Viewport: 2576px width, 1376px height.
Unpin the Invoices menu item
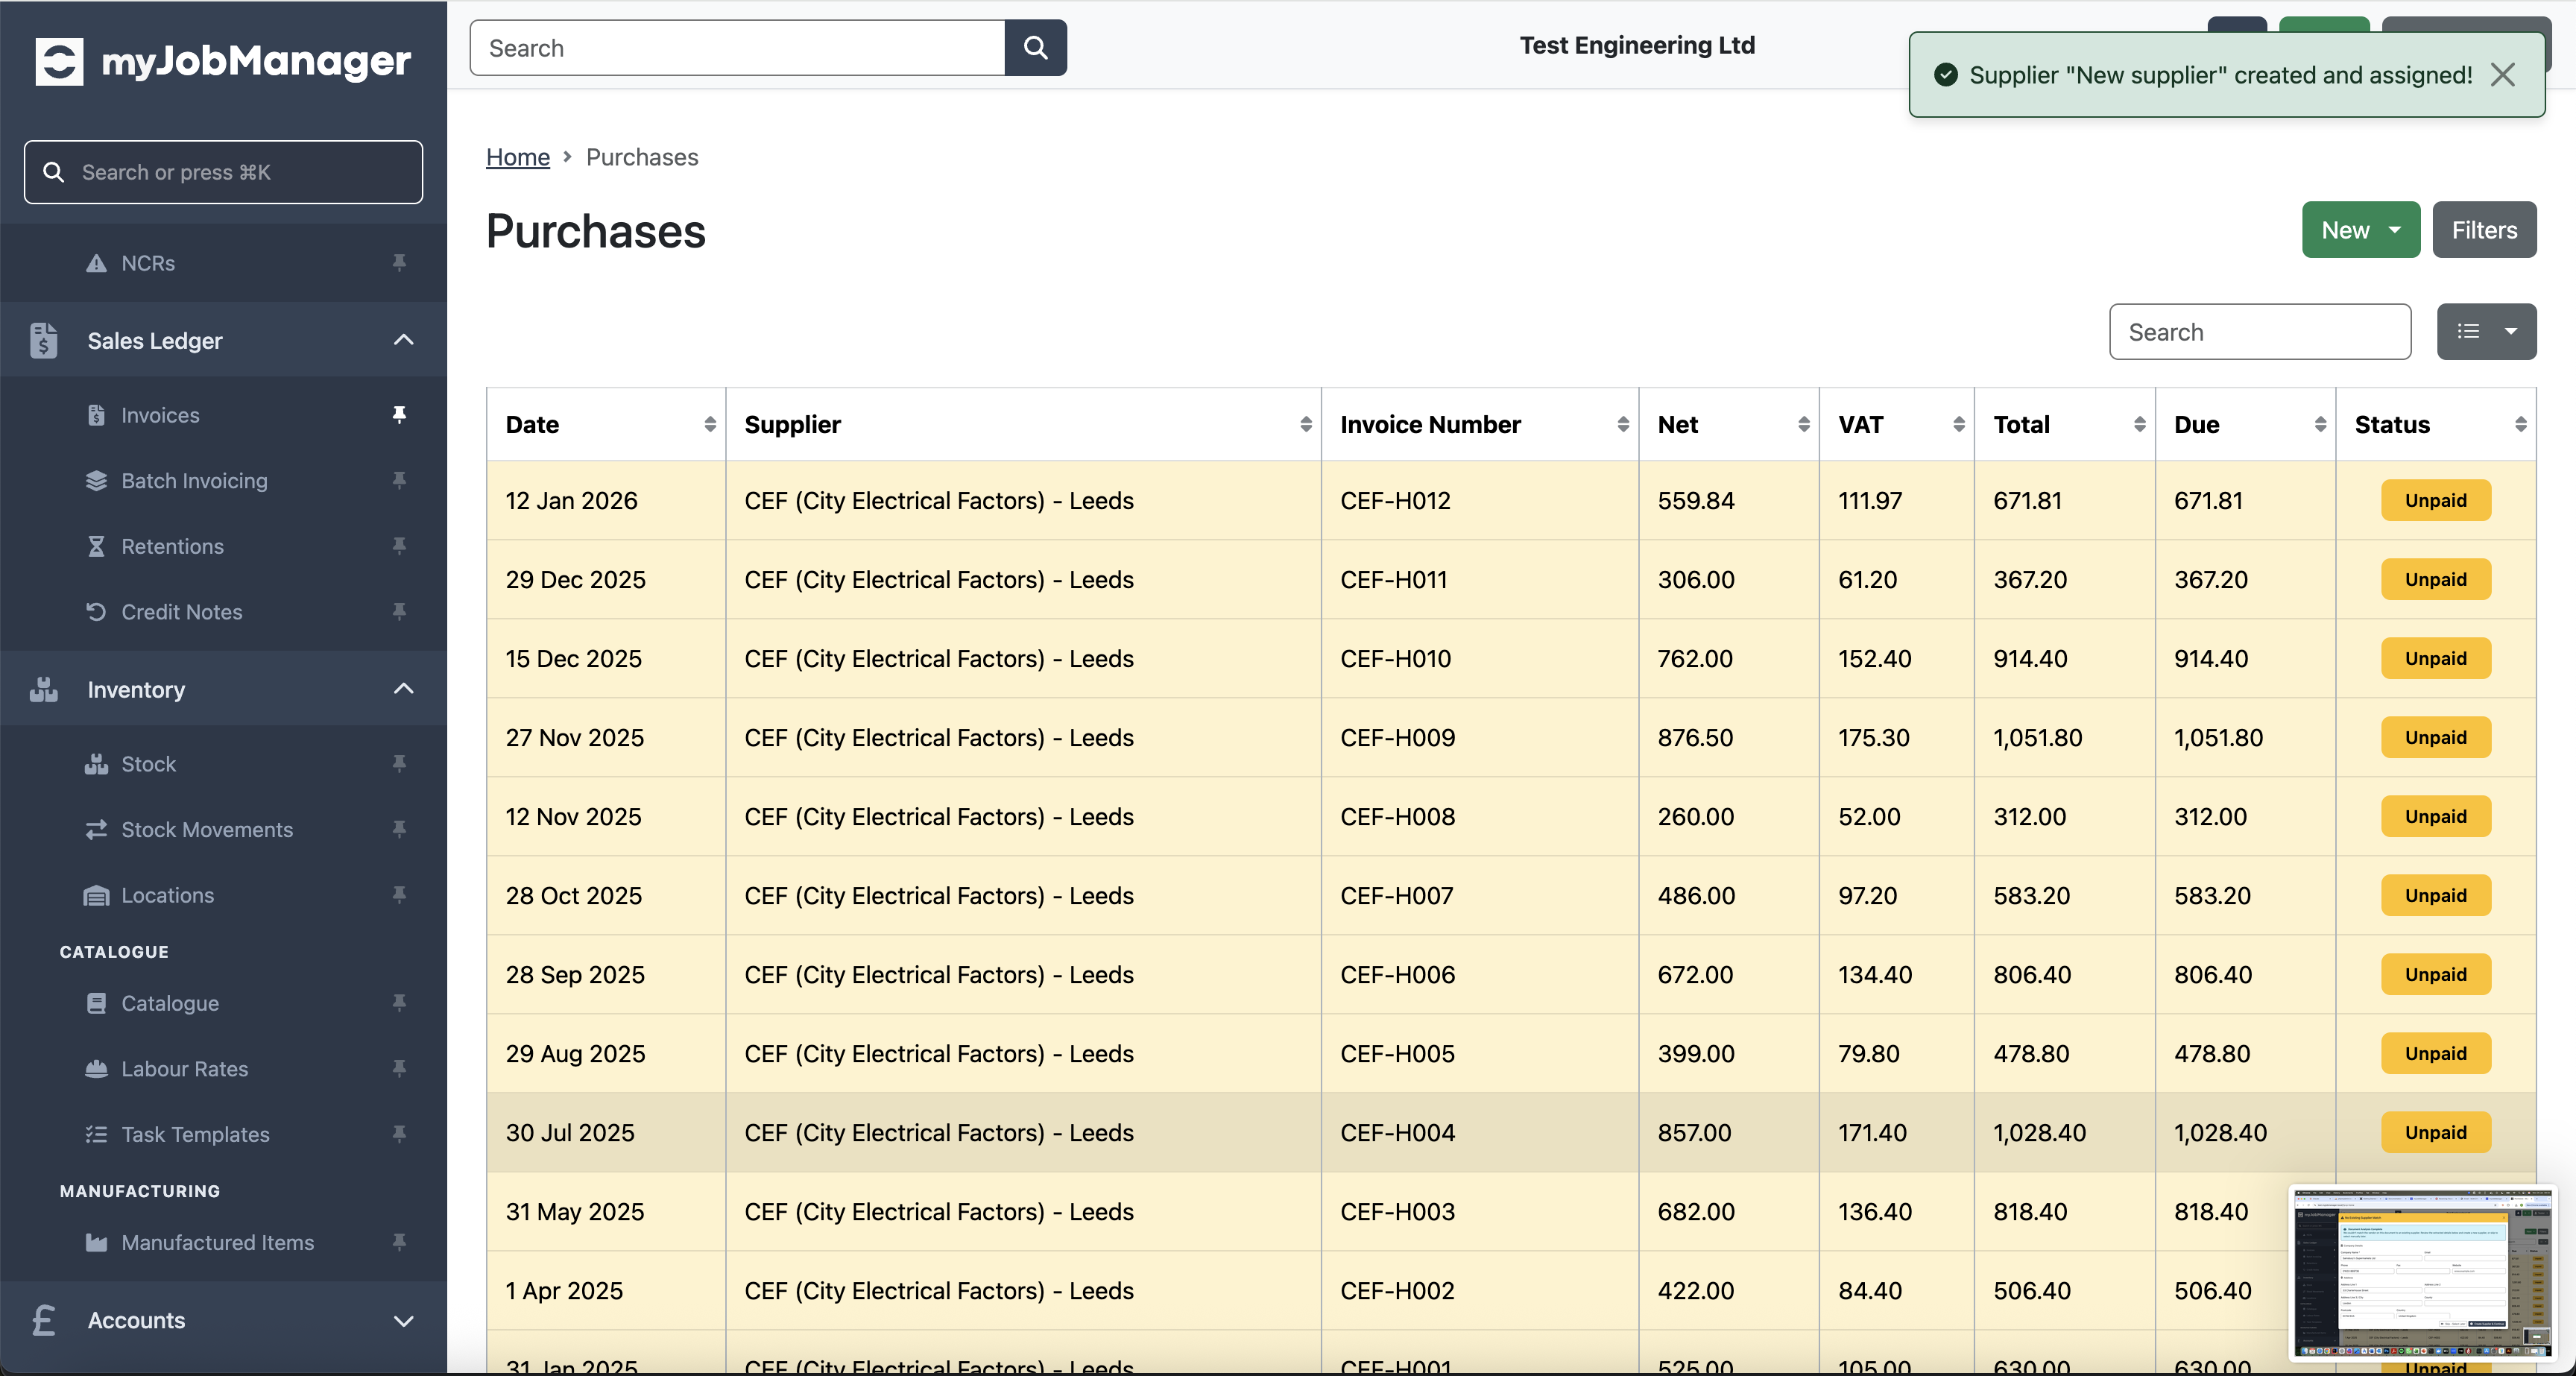click(x=399, y=415)
